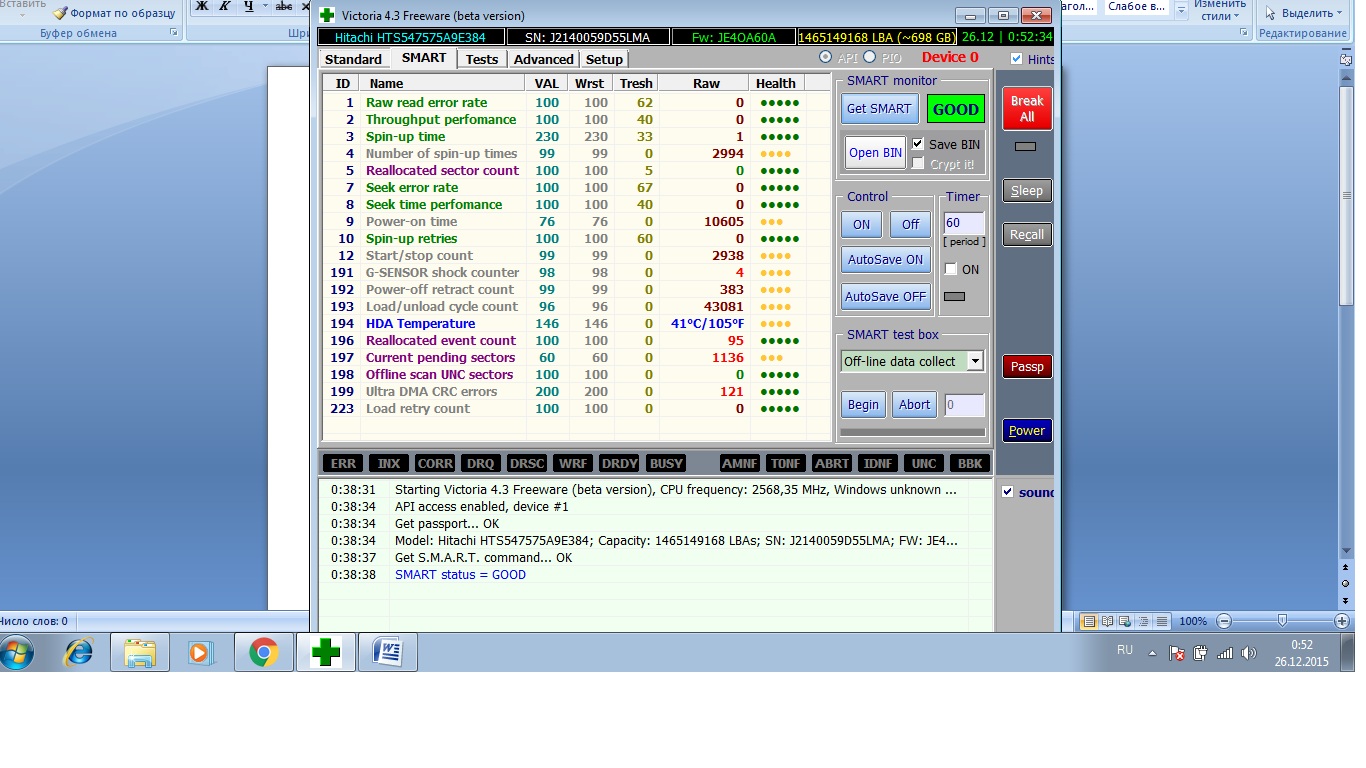
Task: Open media player from taskbar
Action: tap(201, 653)
